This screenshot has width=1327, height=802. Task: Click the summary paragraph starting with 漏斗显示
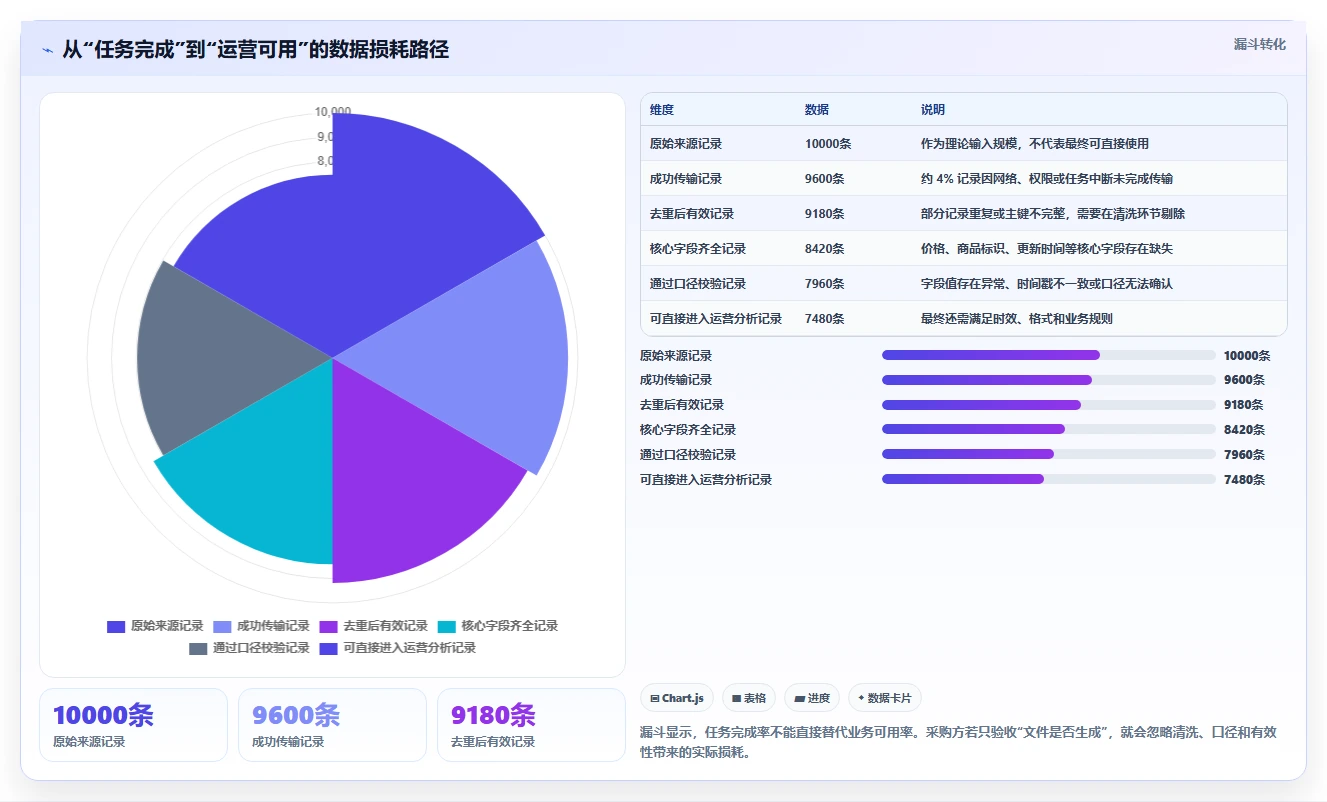point(958,743)
